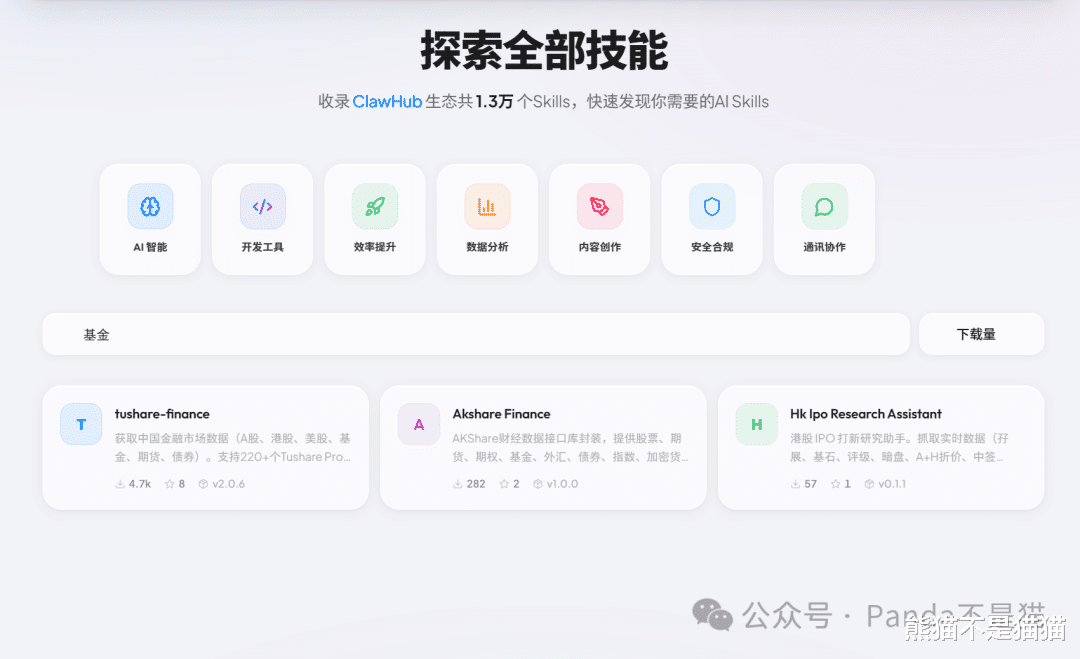Click the 4.7k download count
The image size is (1080, 659).
tap(140, 484)
